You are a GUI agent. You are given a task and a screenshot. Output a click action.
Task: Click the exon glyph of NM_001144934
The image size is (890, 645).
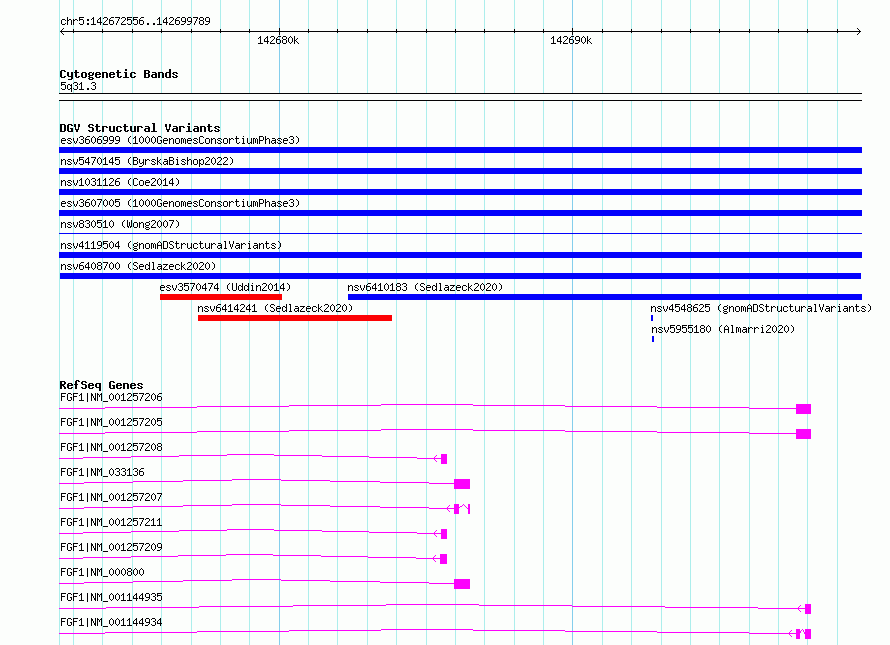(800, 634)
